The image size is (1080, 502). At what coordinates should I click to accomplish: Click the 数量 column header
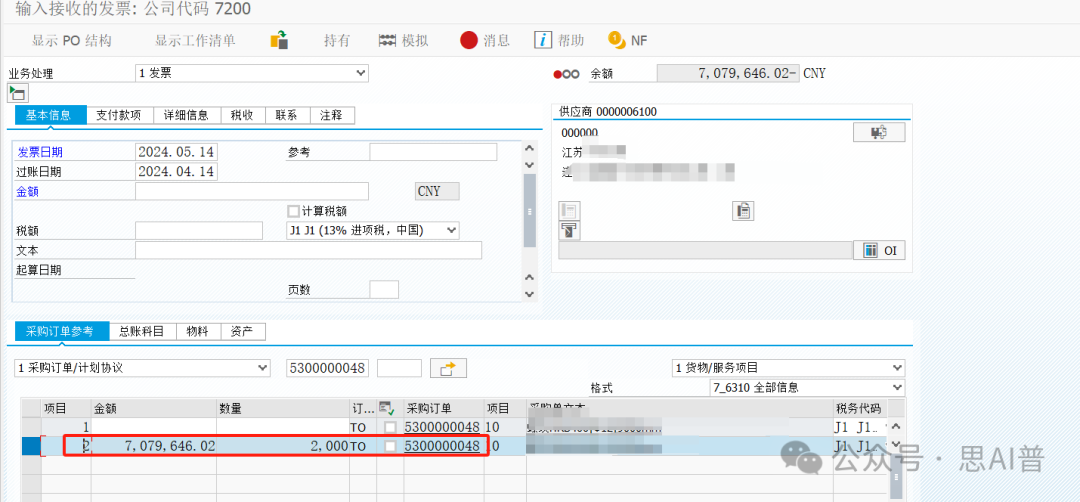pos(283,408)
